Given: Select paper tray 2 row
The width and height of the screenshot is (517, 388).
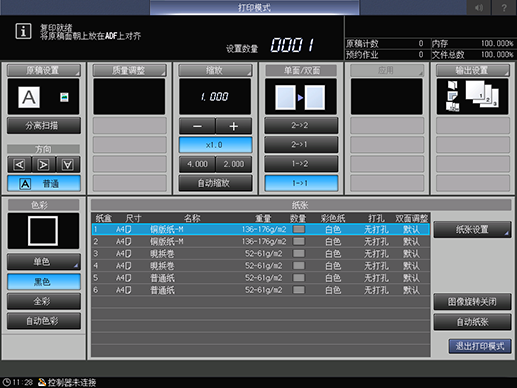Looking at the screenshot, I should (261, 241).
